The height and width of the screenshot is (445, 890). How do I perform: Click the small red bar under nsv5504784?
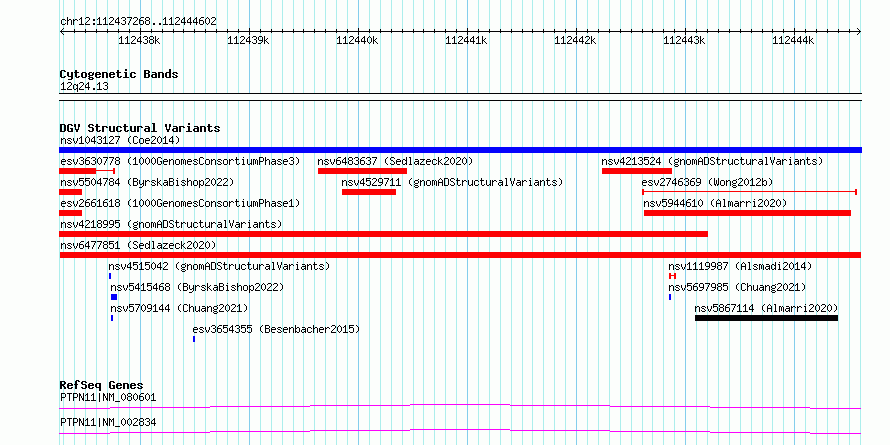pos(70,192)
